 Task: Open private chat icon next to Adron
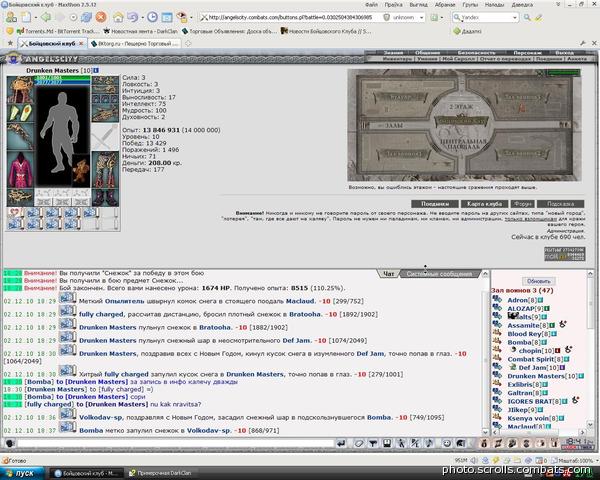tap(497, 299)
